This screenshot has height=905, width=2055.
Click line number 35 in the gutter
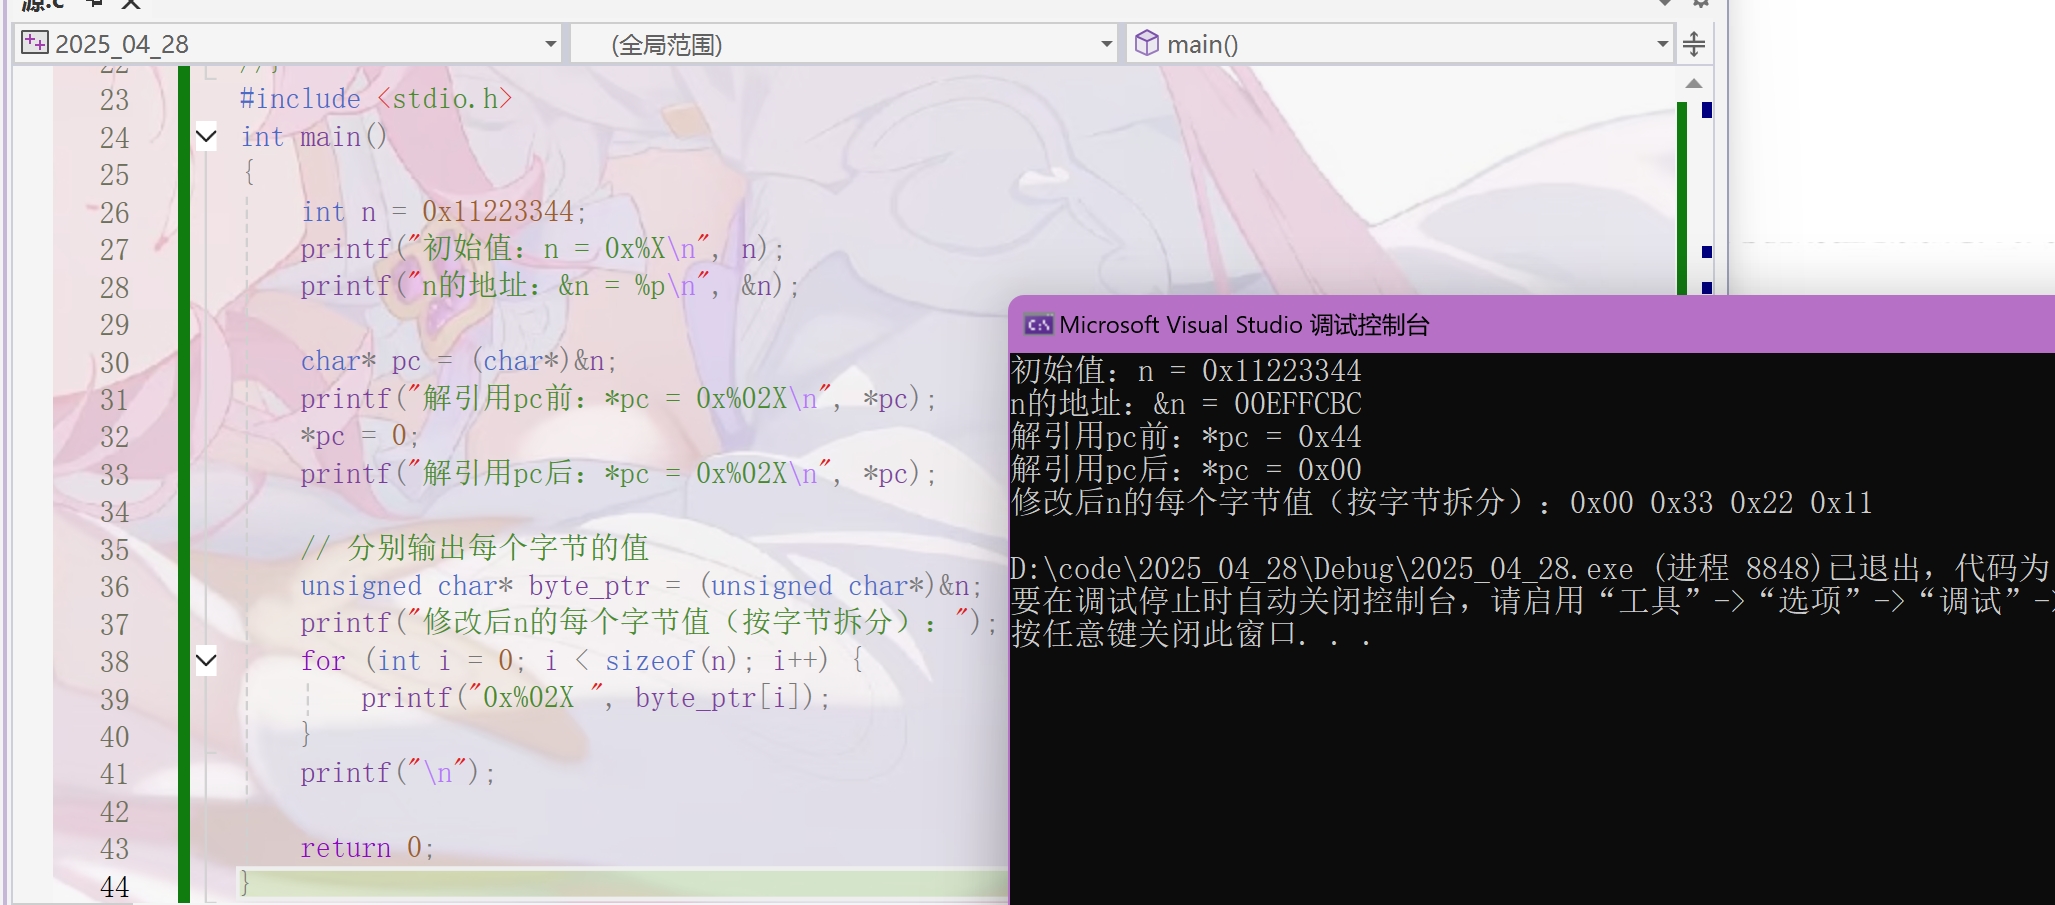pos(115,550)
